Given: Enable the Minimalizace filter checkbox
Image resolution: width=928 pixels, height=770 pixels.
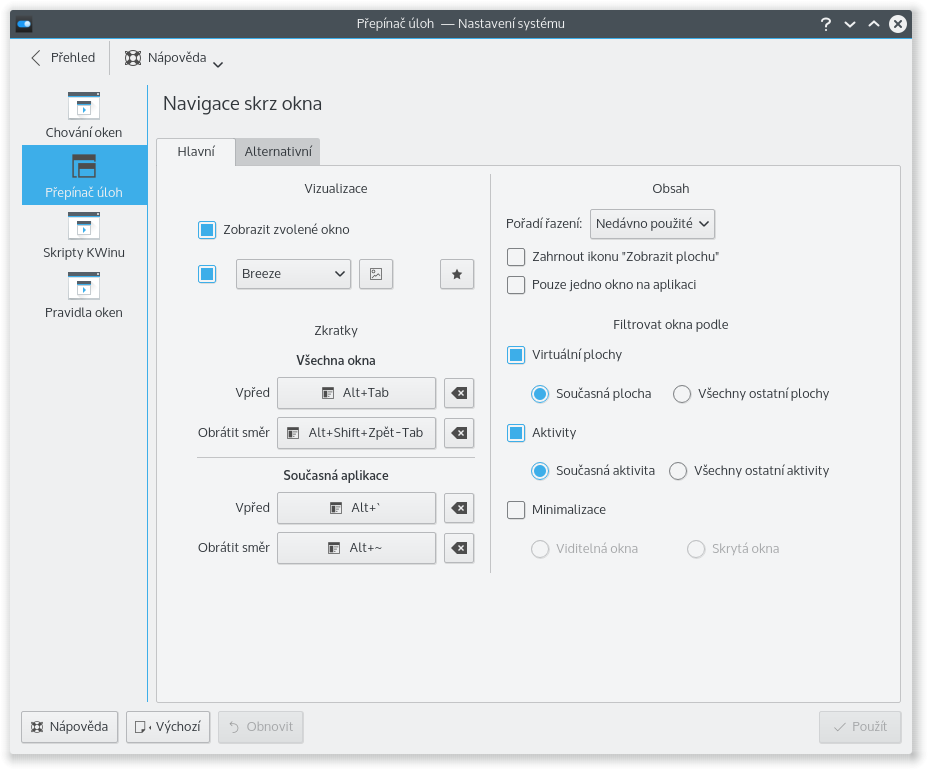Looking at the screenshot, I should (x=516, y=510).
